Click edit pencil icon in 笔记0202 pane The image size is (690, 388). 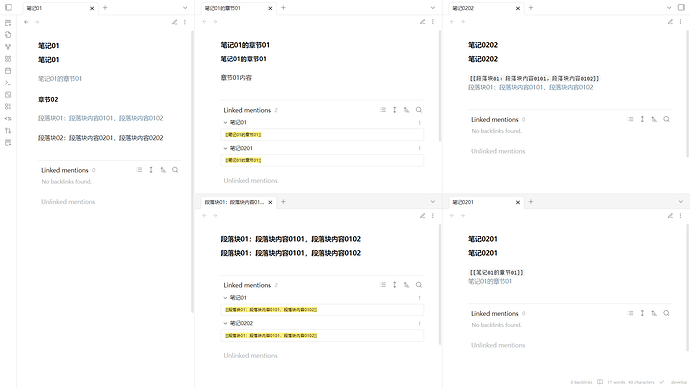pyautogui.click(x=670, y=22)
